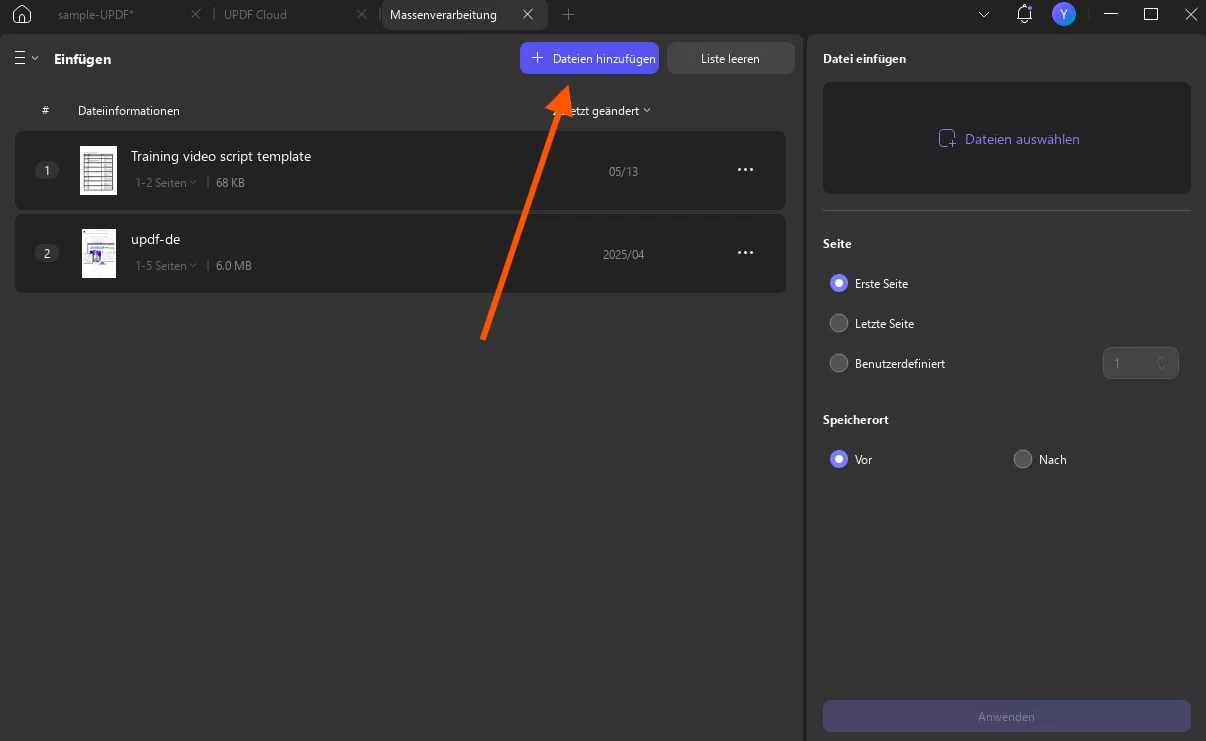
Task: Switch to the UPDF Cloud tab
Action: click(254, 15)
